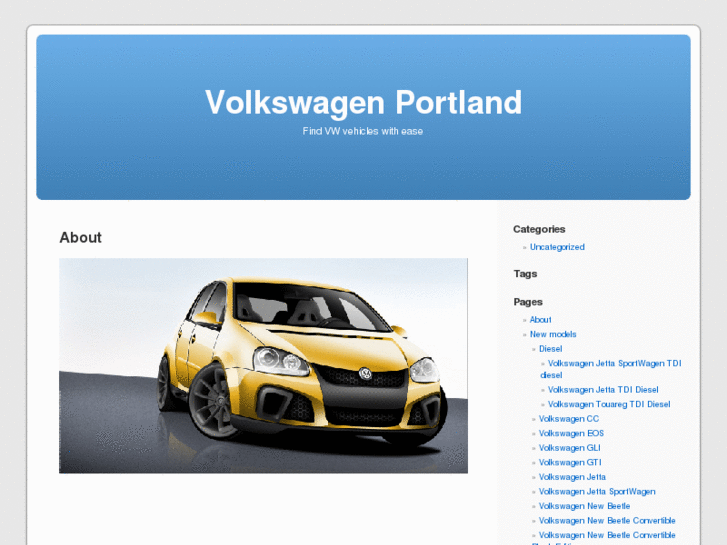Click the 'Find VW vehicles with ease' tagline
The width and height of the screenshot is (727, 545).
[x=363, y=131]
